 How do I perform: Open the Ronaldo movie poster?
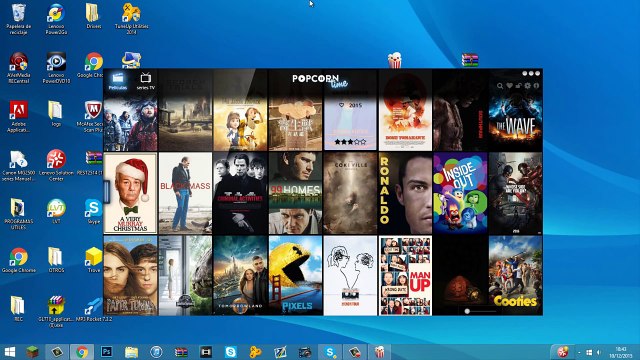point(405,193)
